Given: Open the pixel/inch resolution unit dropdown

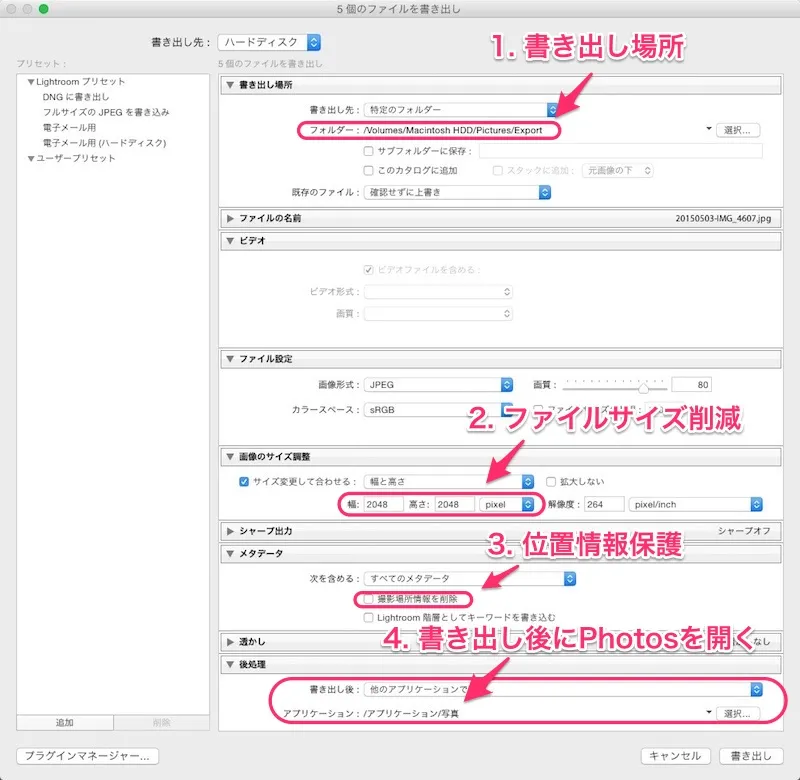Looking at the screenshot, I should pos(696,505).
